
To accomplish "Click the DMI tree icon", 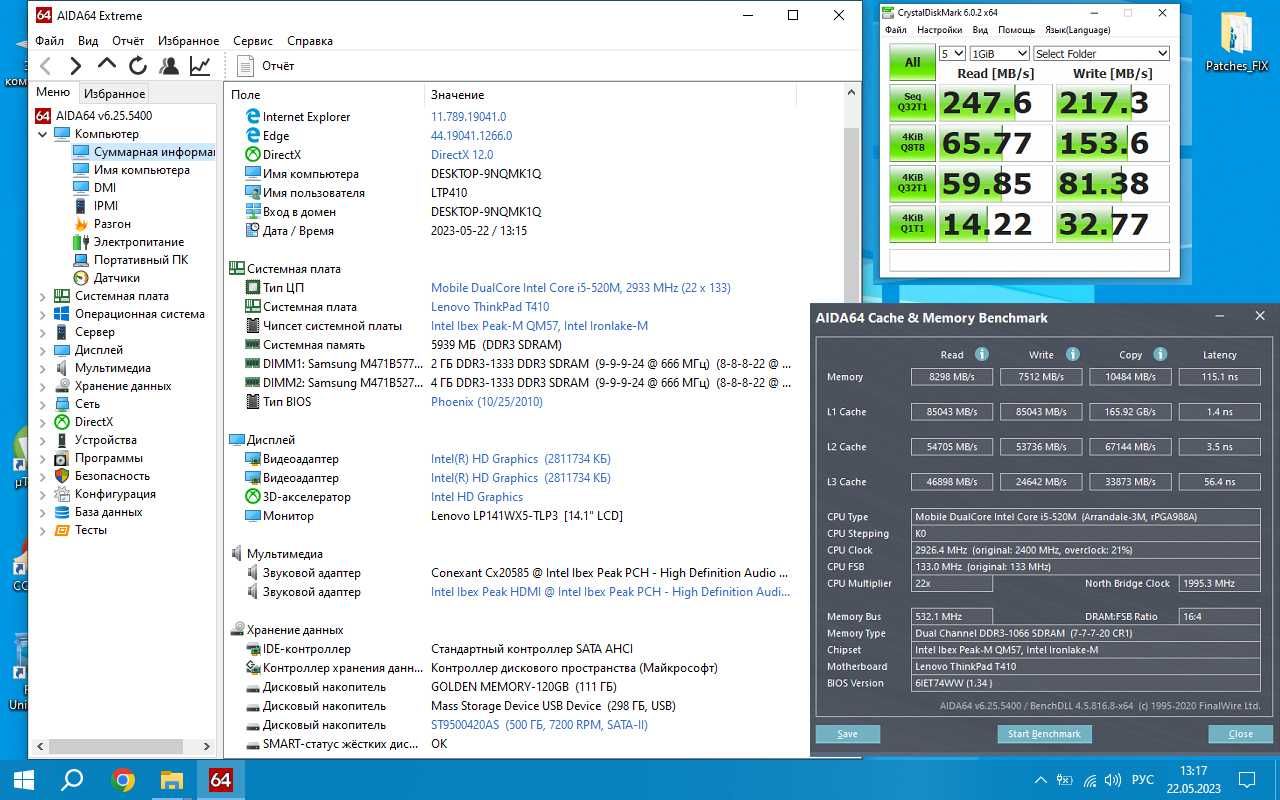I will point(81,188).
